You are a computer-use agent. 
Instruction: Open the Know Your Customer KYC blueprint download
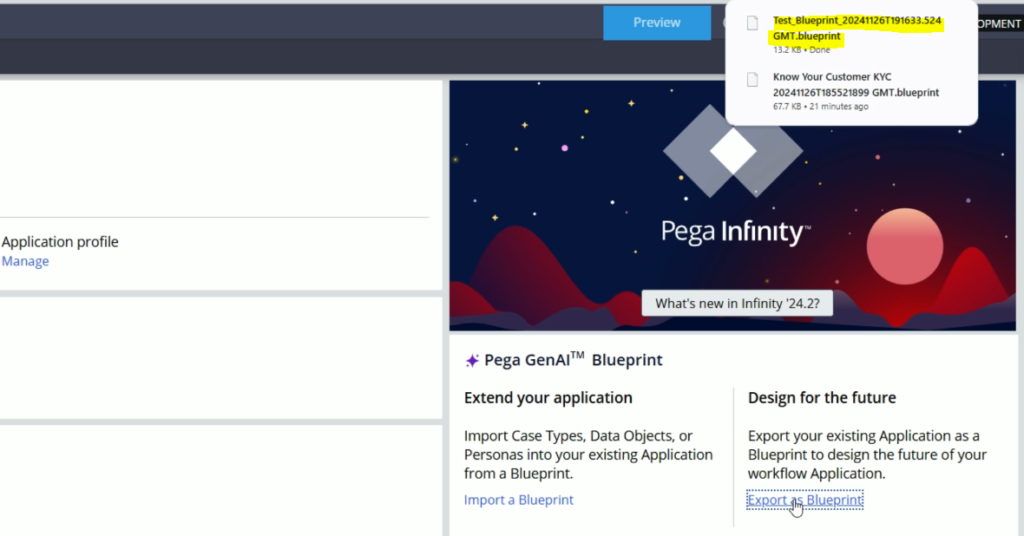(856, 84)
